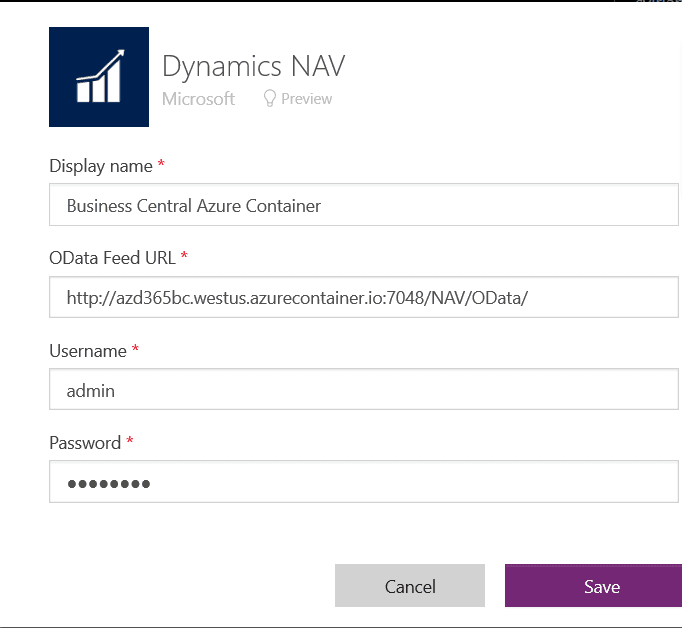Click the Microsoft publisher text

pos(198,99)
